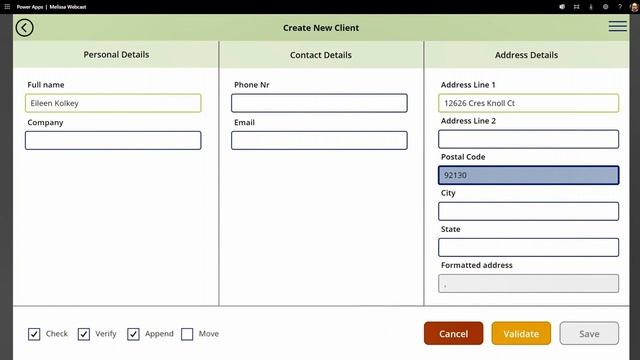Click the download icon in top bar
The width and height of the screenshot is (640, 360).
591,7
